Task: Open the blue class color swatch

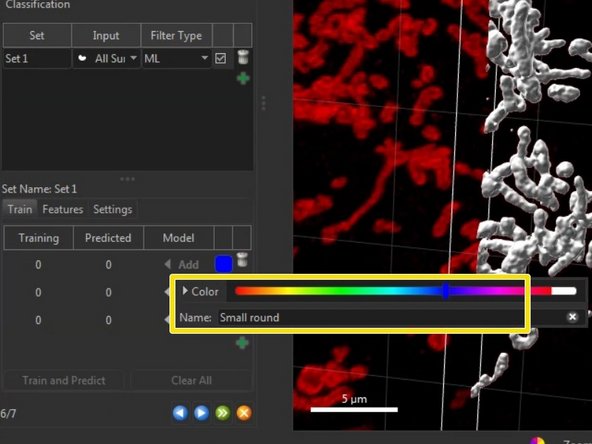Action: [x=224, y=264]
